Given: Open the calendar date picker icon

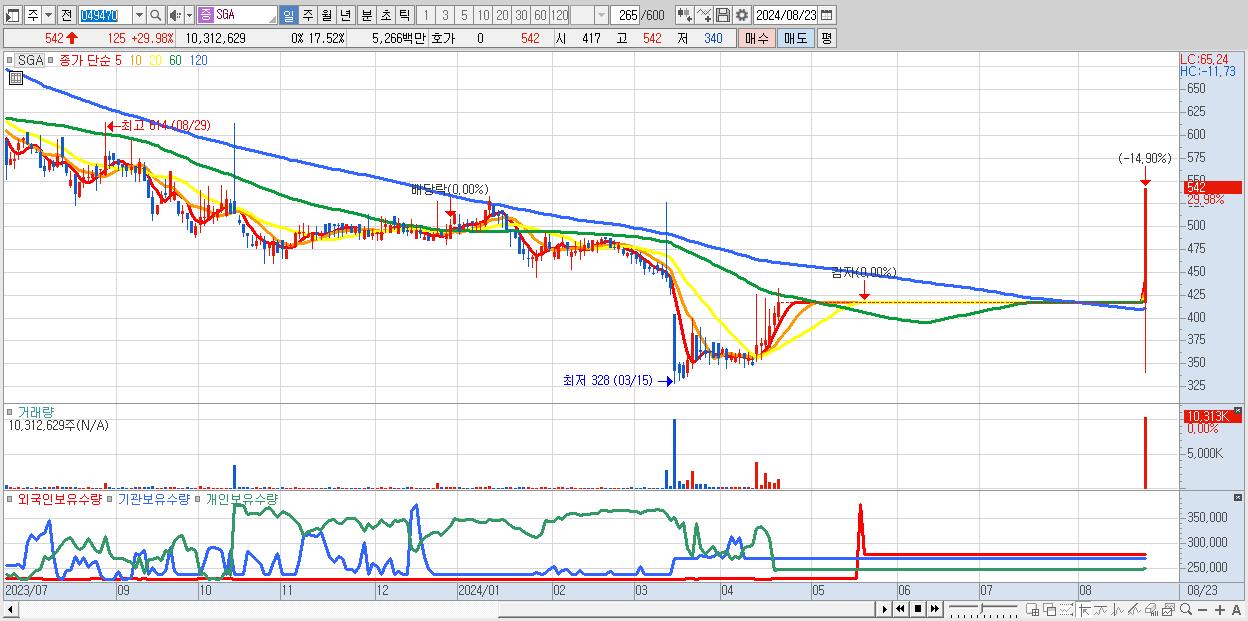Looking at the screenshot, I should [x=826, y=15].
